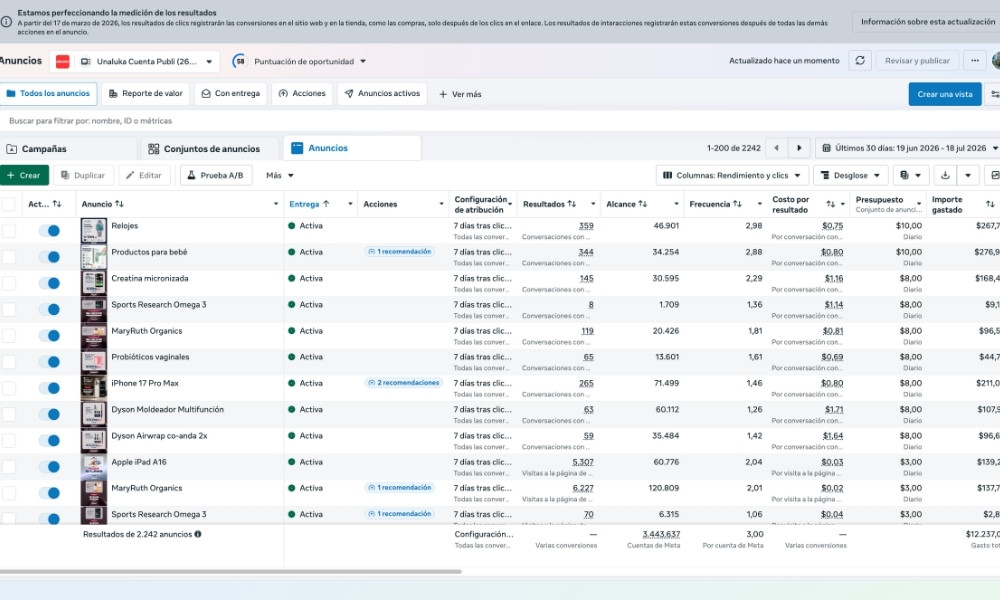The width and height of the screenshot is (1000, 600).
Task: Click the refresh data icon
Action: click(x=860, y=61)
